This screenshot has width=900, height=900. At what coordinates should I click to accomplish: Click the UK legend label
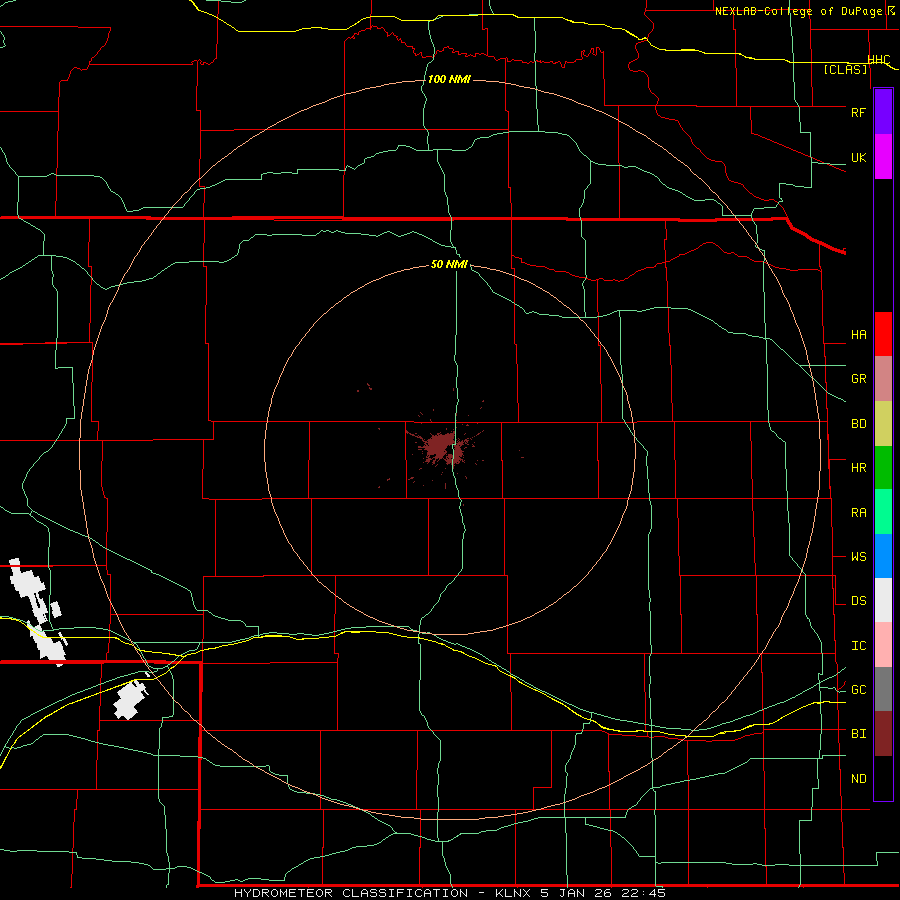[858, 157]
